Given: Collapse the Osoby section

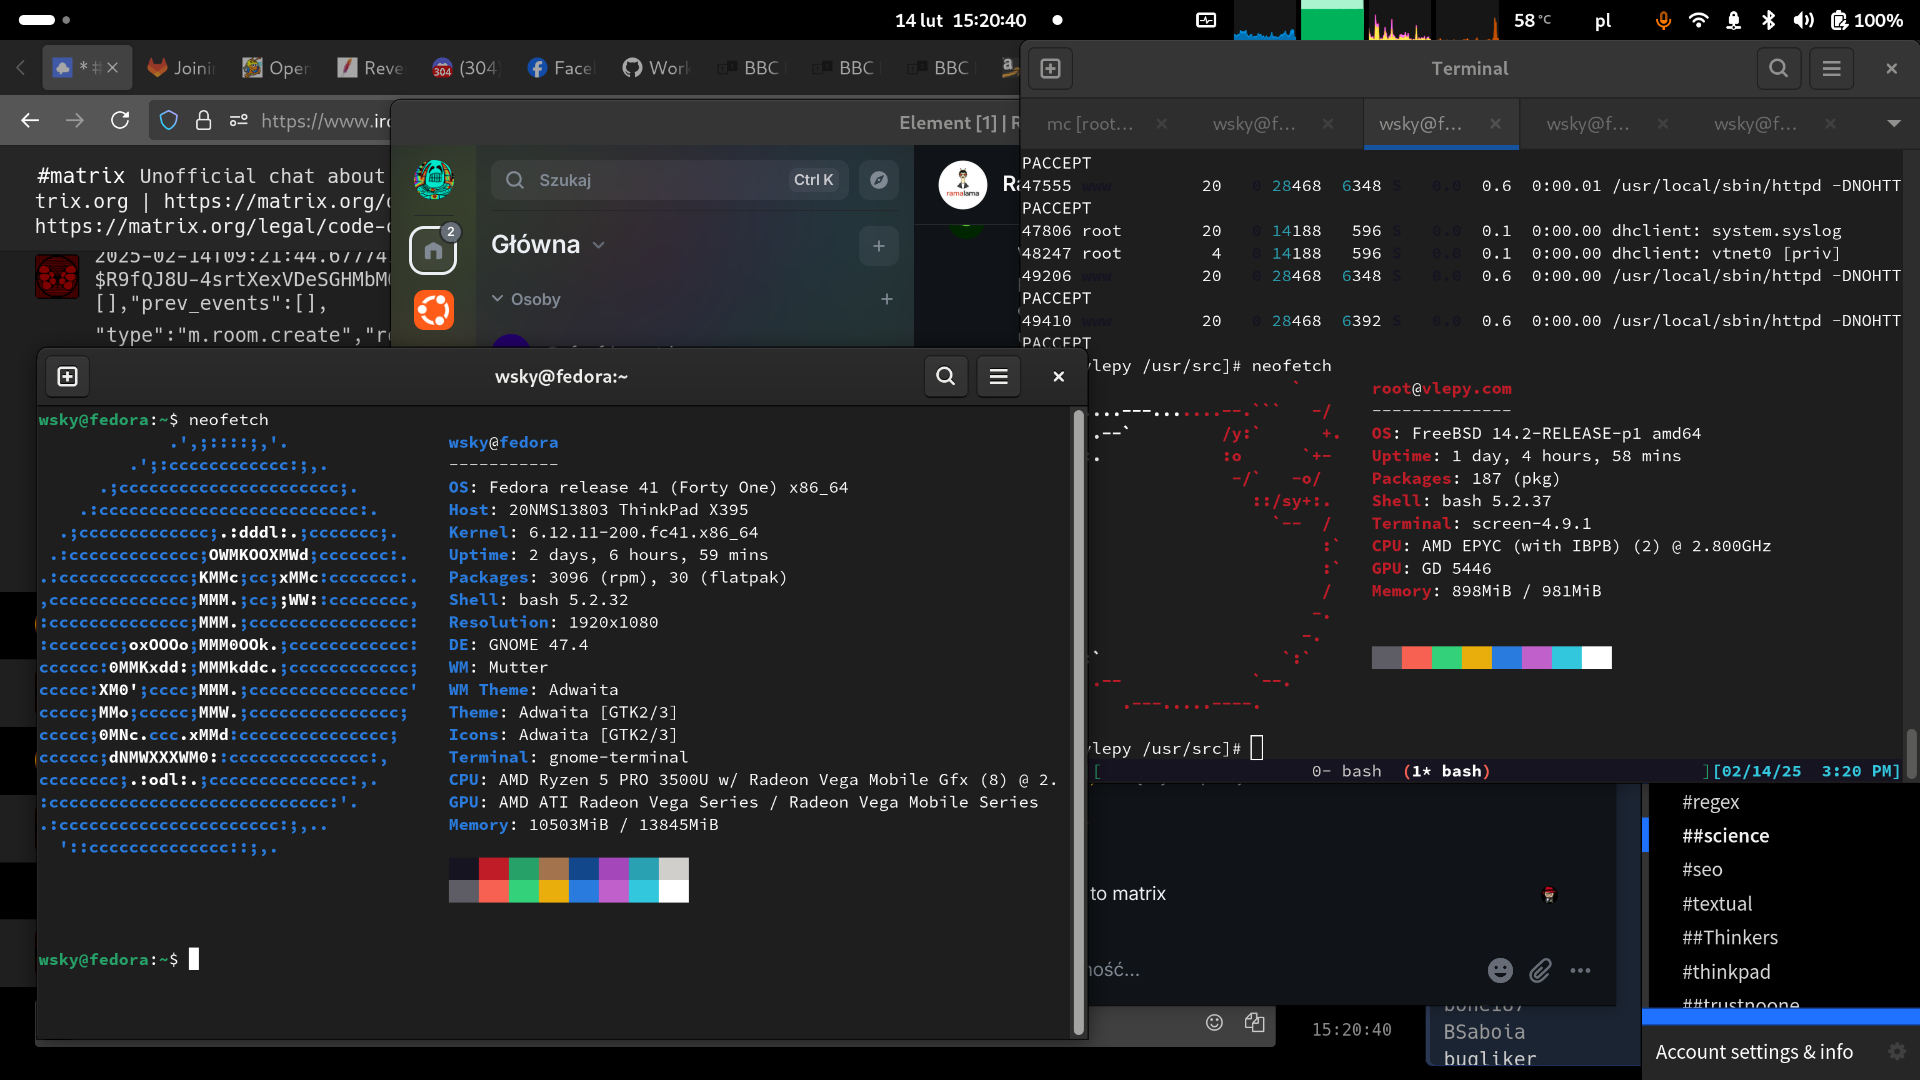Looking at the screenshot, I should pyautogui.click(x=497, y=299).
